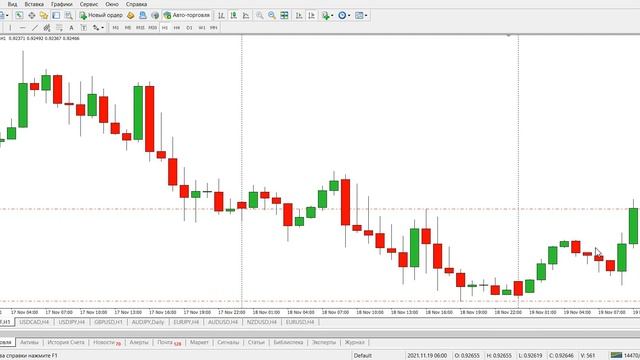Select the W1 timeframe
The image size is (640, 360).
pos(202,28)
